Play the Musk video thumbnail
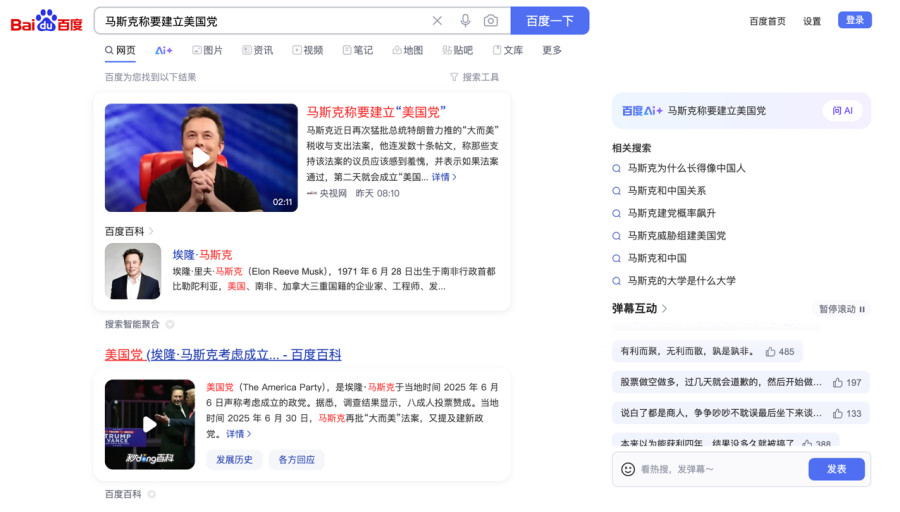 point(201,158)
